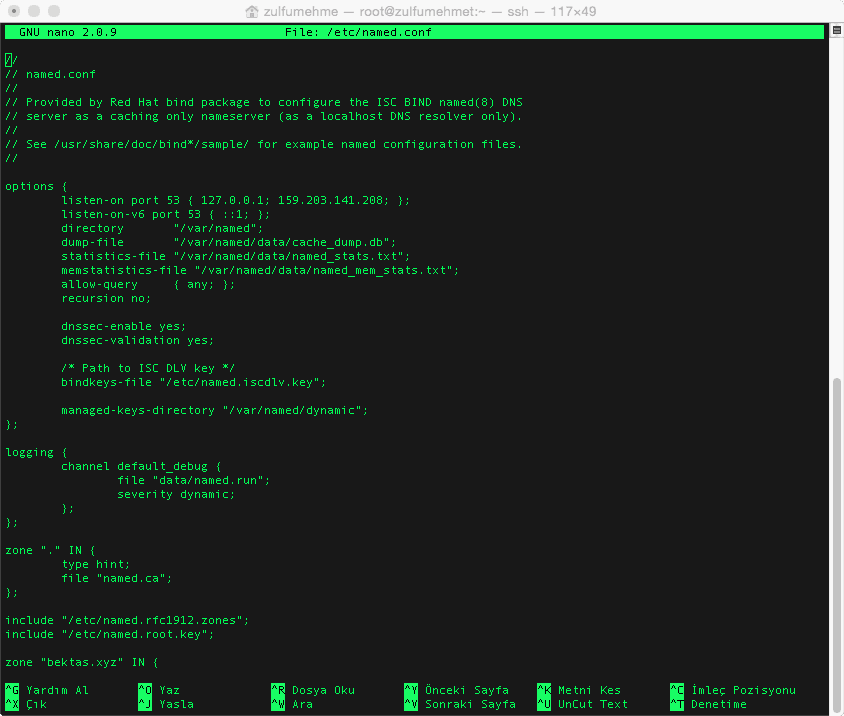Click the file "named.ca" line
The image size is (844, 716).
[117, 578]
